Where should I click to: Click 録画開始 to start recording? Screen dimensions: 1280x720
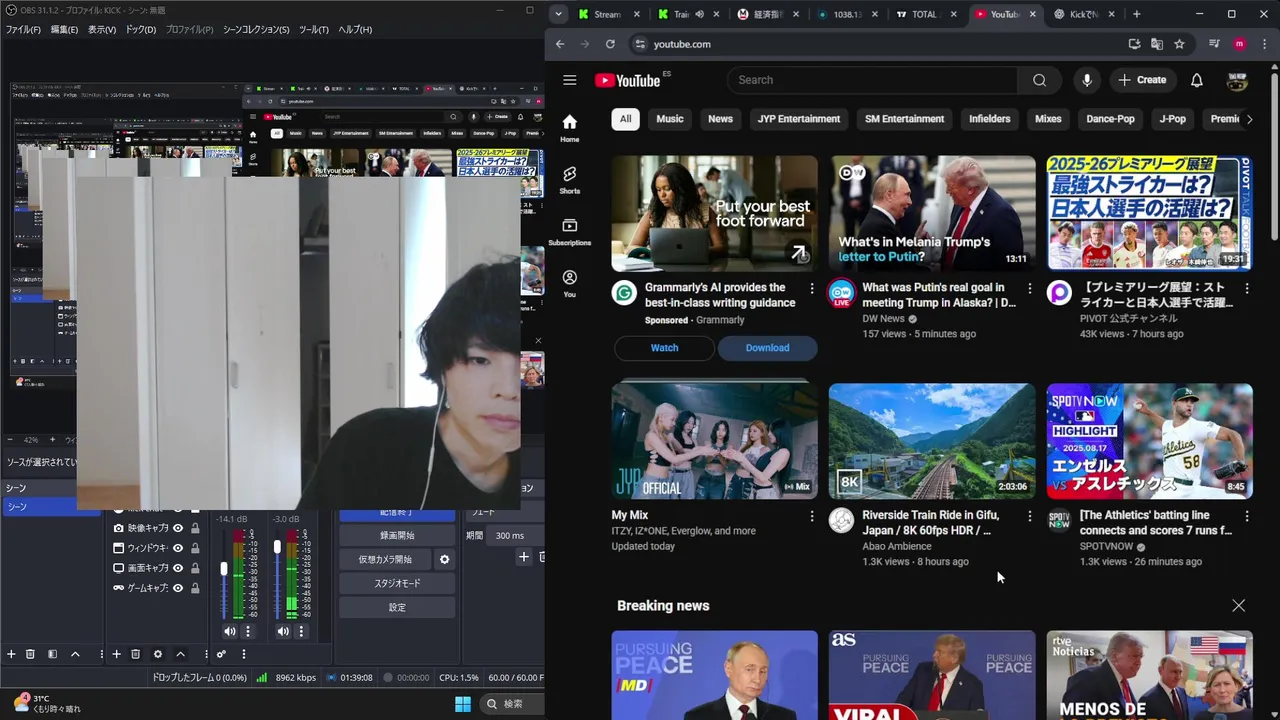397,535
